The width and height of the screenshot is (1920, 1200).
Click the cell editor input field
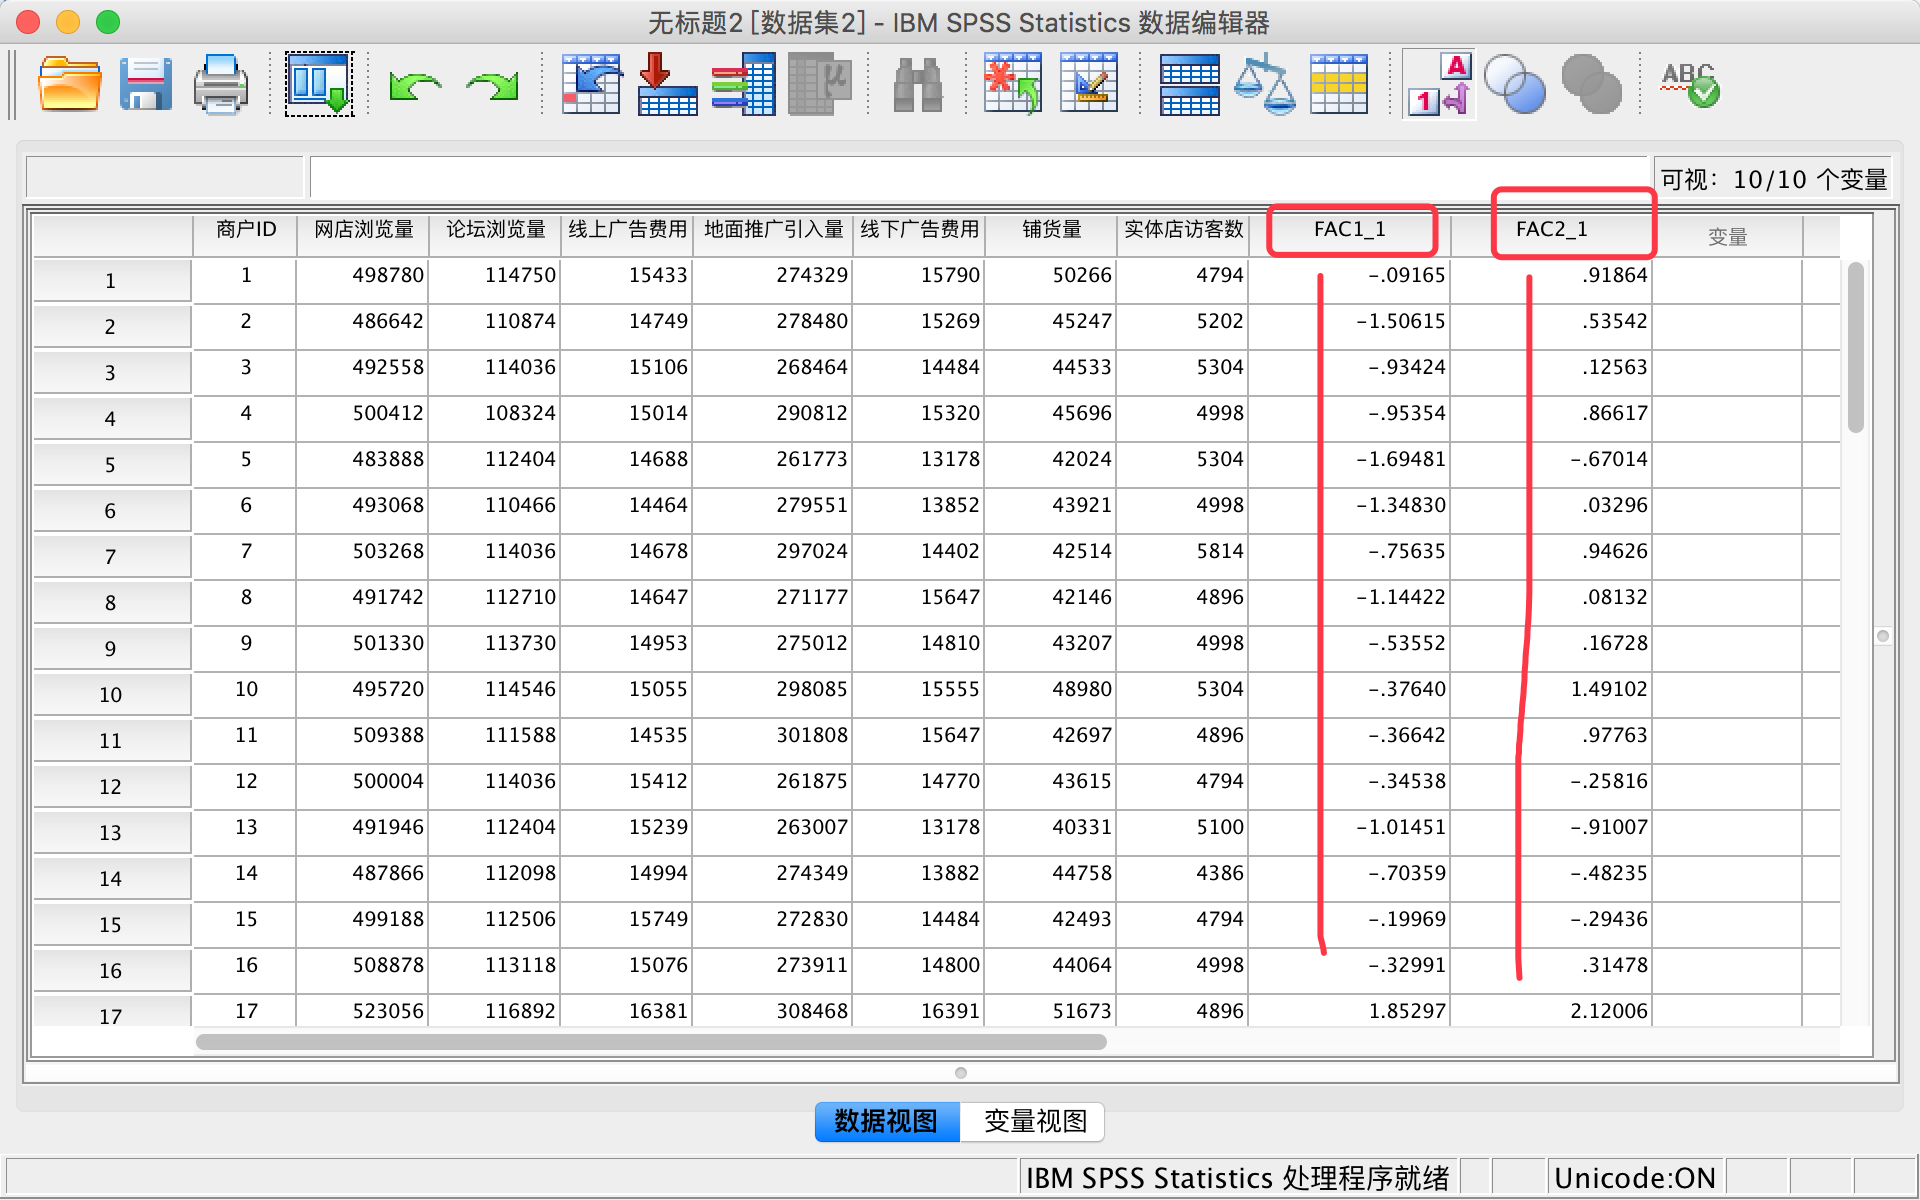(976, 177)
